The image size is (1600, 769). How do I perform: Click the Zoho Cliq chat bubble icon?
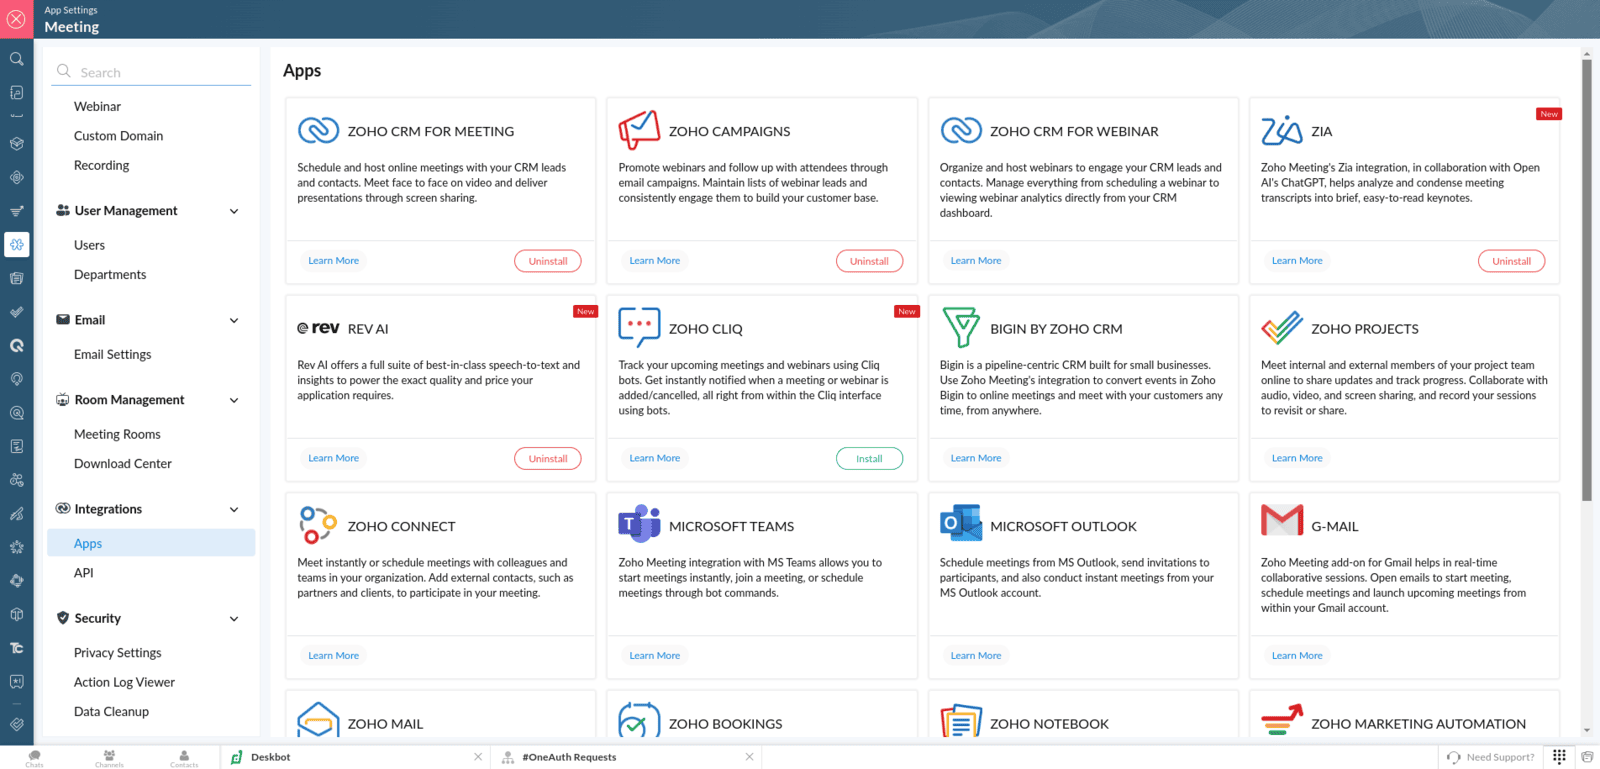[x=639, y=327]
